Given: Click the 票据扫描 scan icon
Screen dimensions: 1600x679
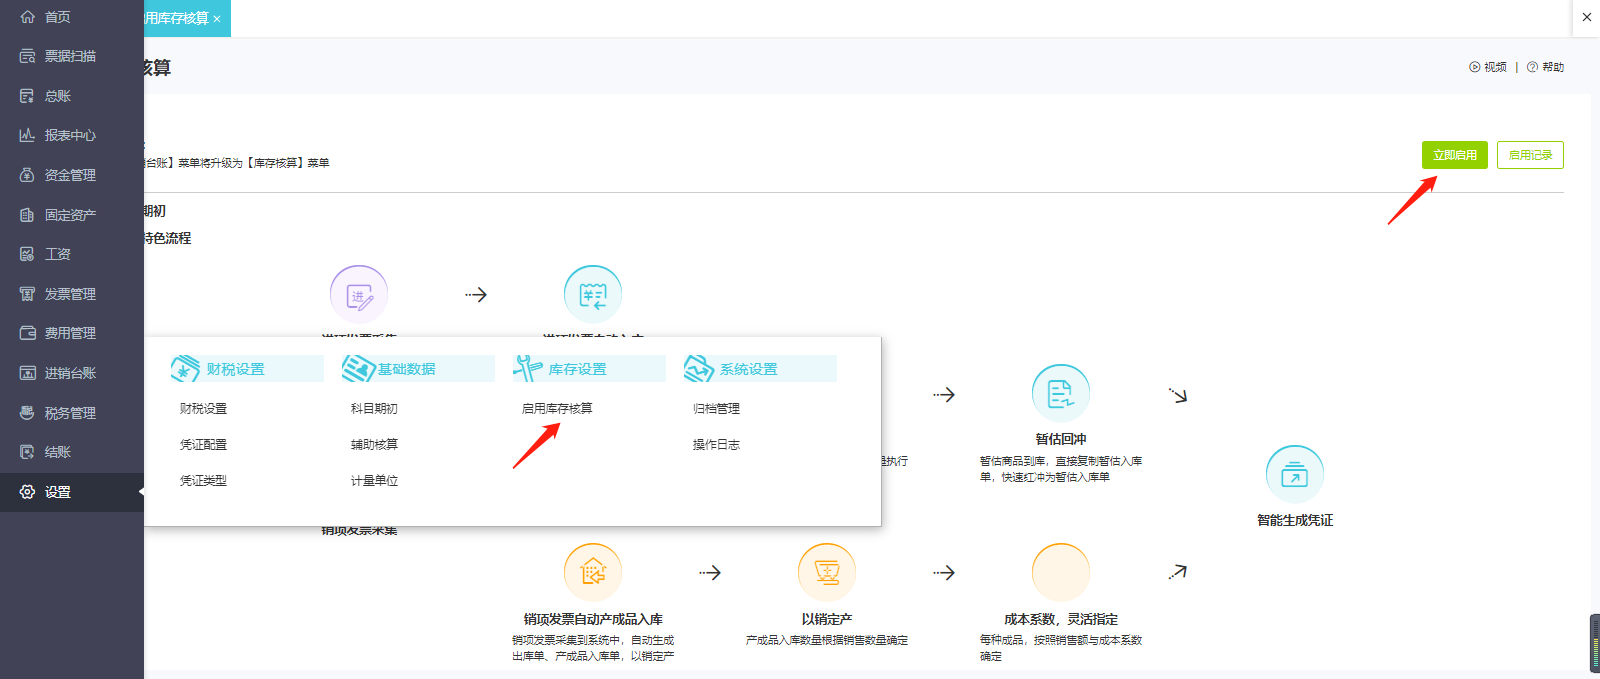Looking at the screenshot, I should [27, 56].
